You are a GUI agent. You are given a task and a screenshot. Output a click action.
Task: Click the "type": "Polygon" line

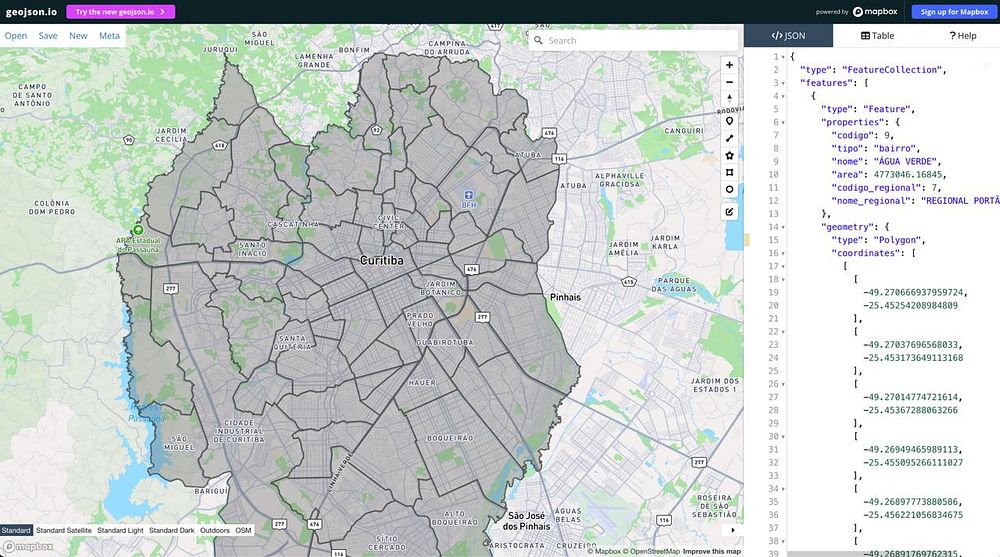pos(878,240)
